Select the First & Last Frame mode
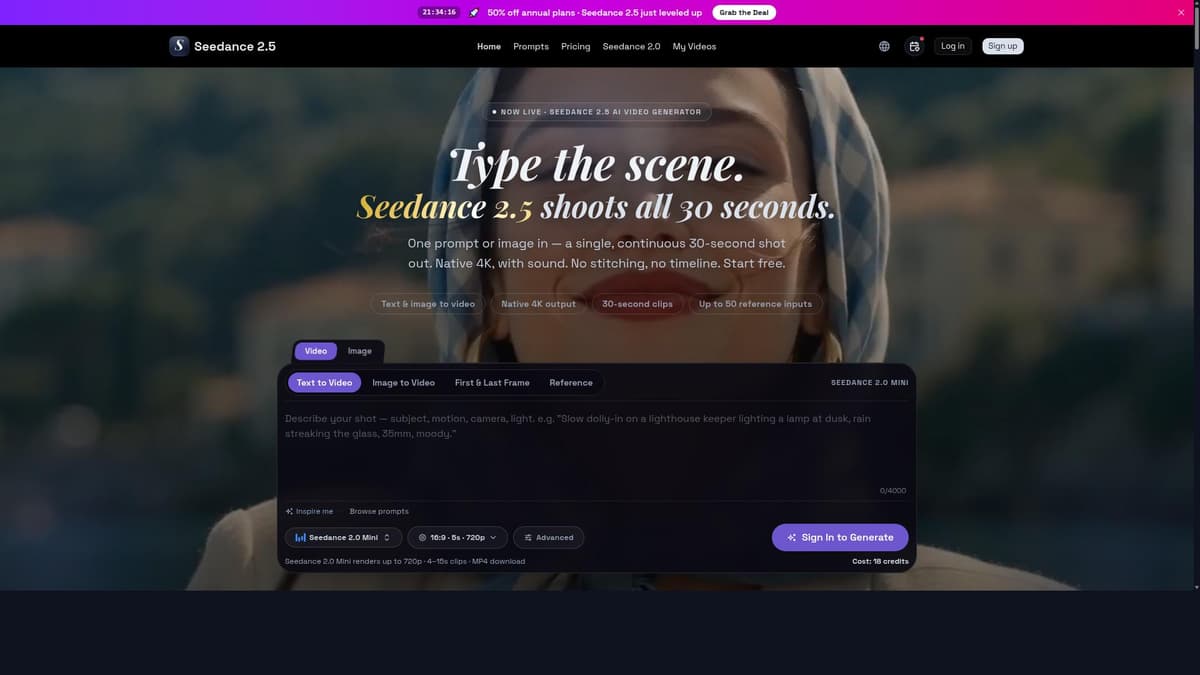The width and height of the screenshot is (1200, 675). pos(492,383)
